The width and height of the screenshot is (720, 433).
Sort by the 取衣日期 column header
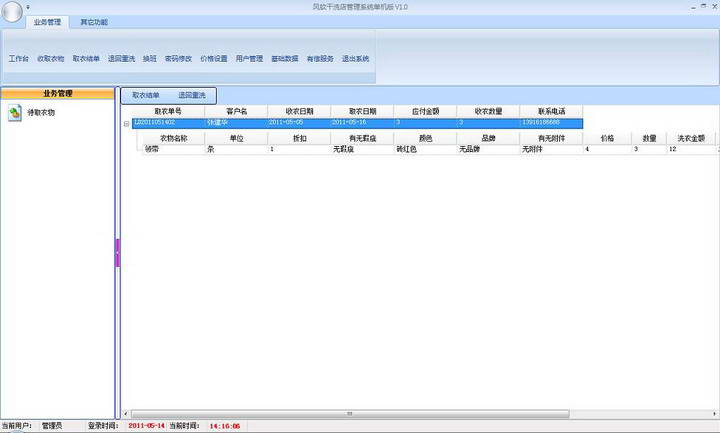click(362, 111)
